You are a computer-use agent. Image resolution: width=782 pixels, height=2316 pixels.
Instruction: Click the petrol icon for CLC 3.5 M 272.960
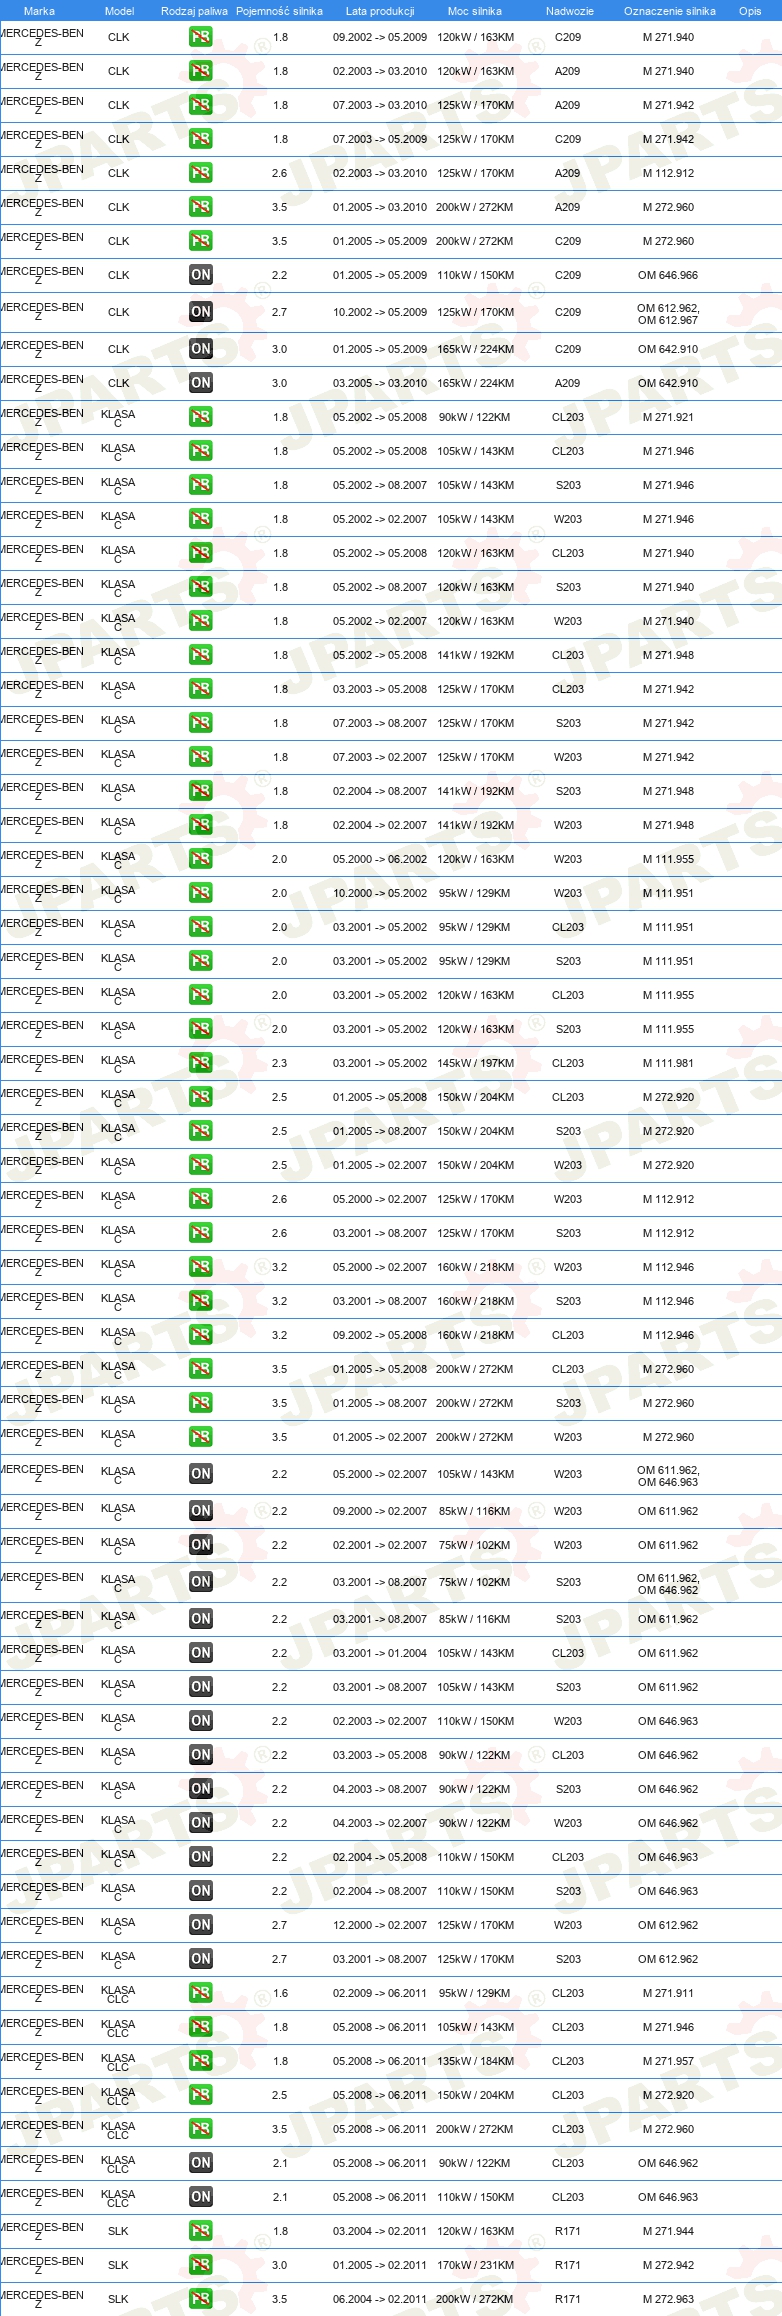pos(201,2129)
